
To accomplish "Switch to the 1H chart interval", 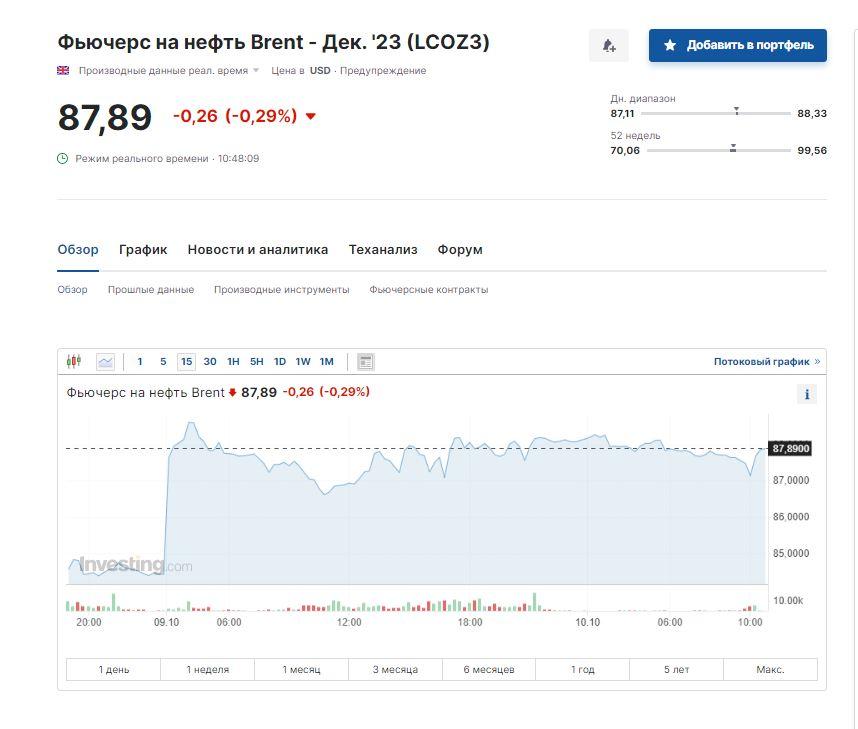I will click(x=233, y=362).
